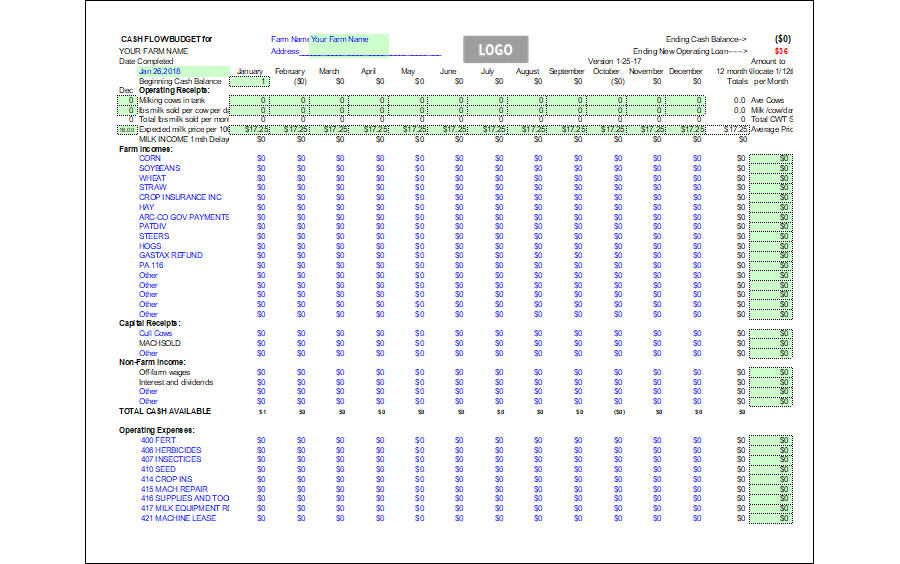The width and height of the screenshot is (900, 564).
Task: Select the 'Ending Cash Balance-->' label
Action: [706, 40]
